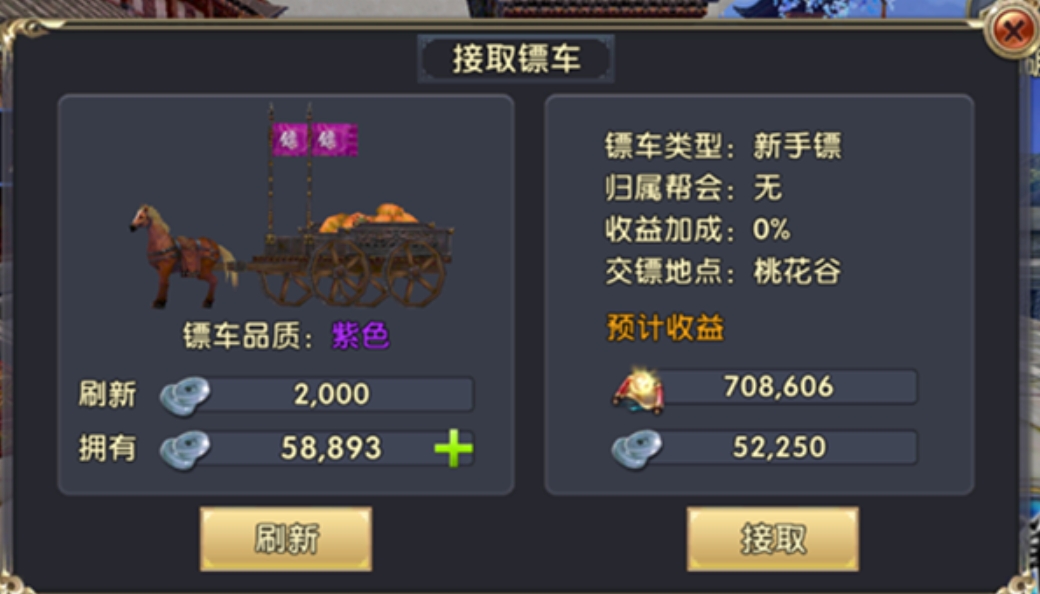1040x594 pixels.
Task: Click the silver coin icon beside 拥有
Action: (x=184, y=449)
